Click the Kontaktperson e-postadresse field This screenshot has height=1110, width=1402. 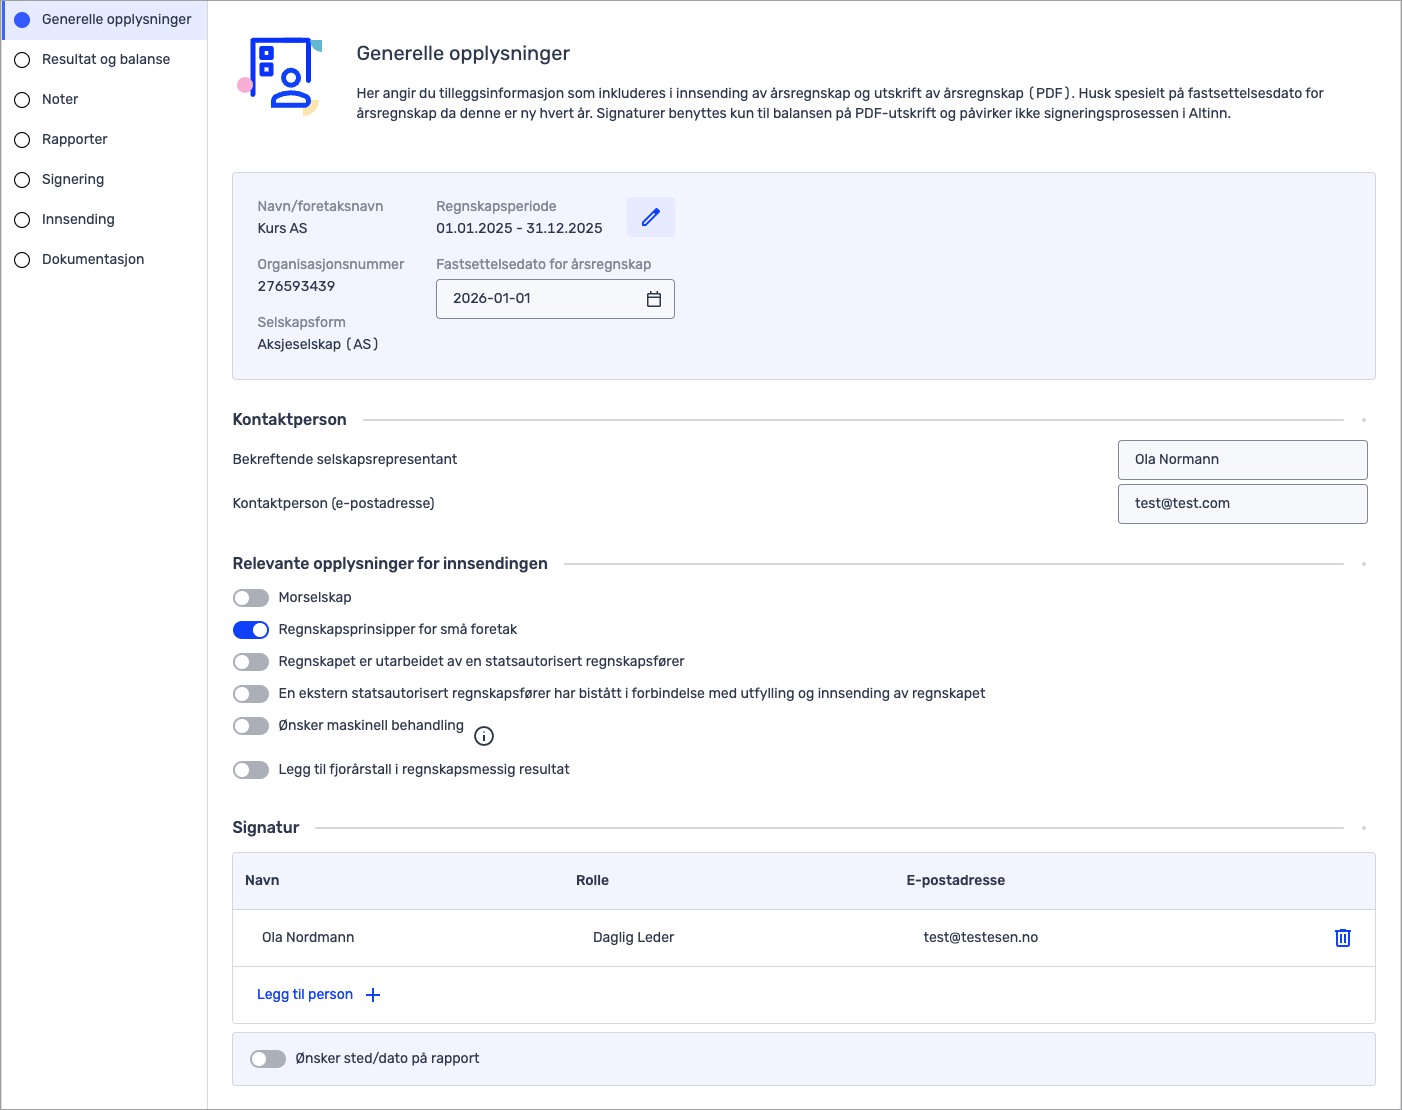coord(1242,504)
